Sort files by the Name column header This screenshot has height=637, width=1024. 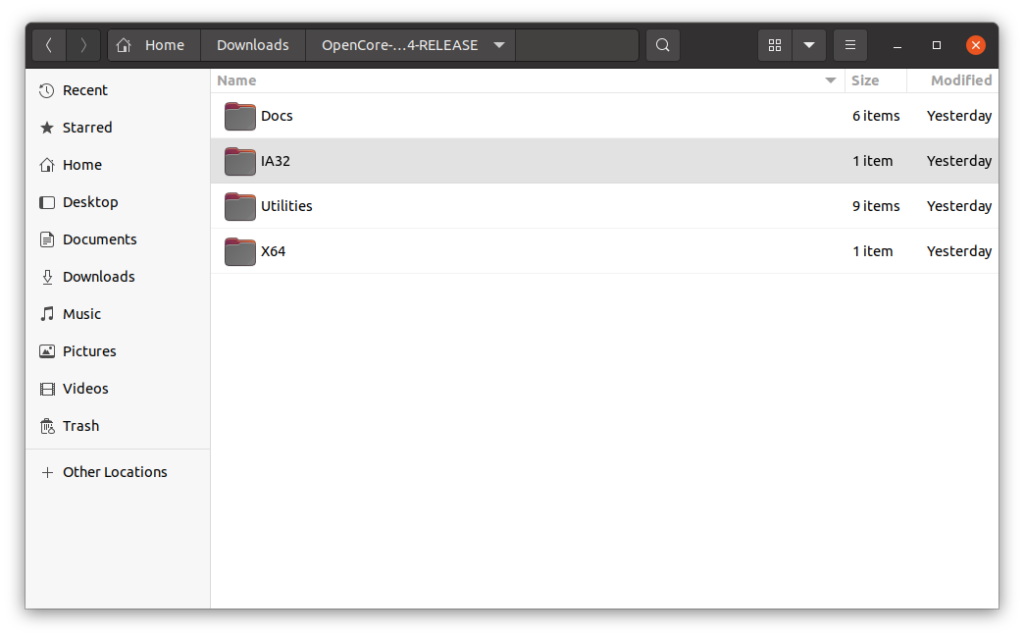[x=528, y=80]
